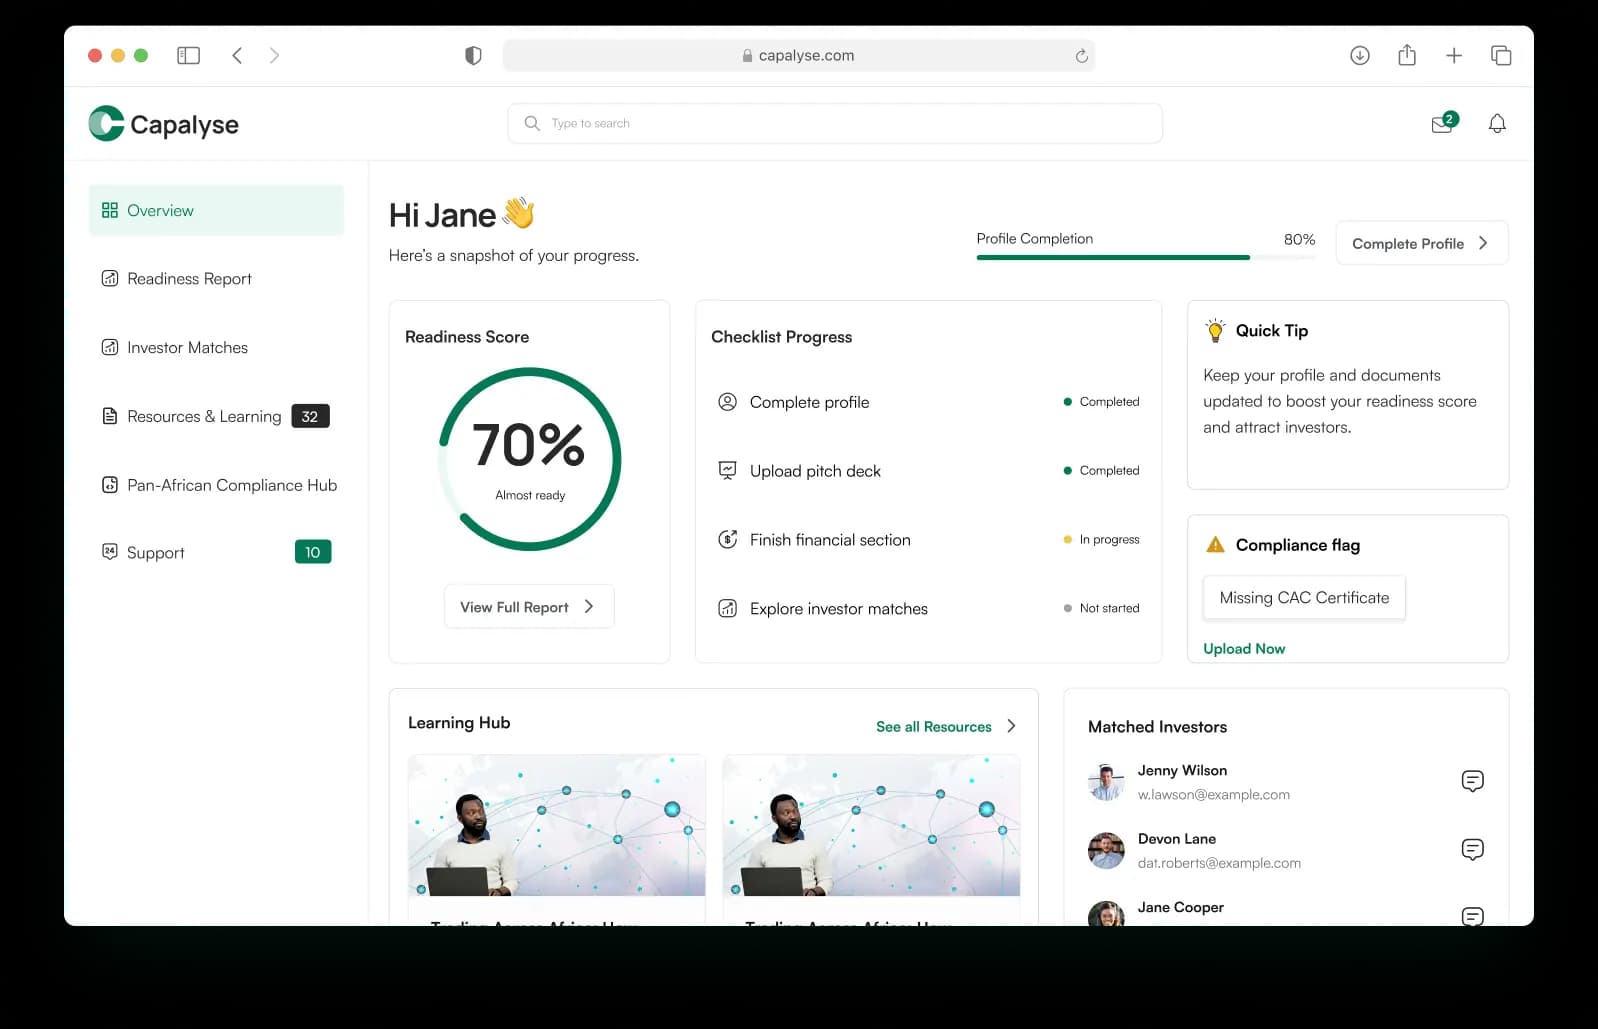Open the second Learning Hub video thumbnail

(x=871, y=826)
